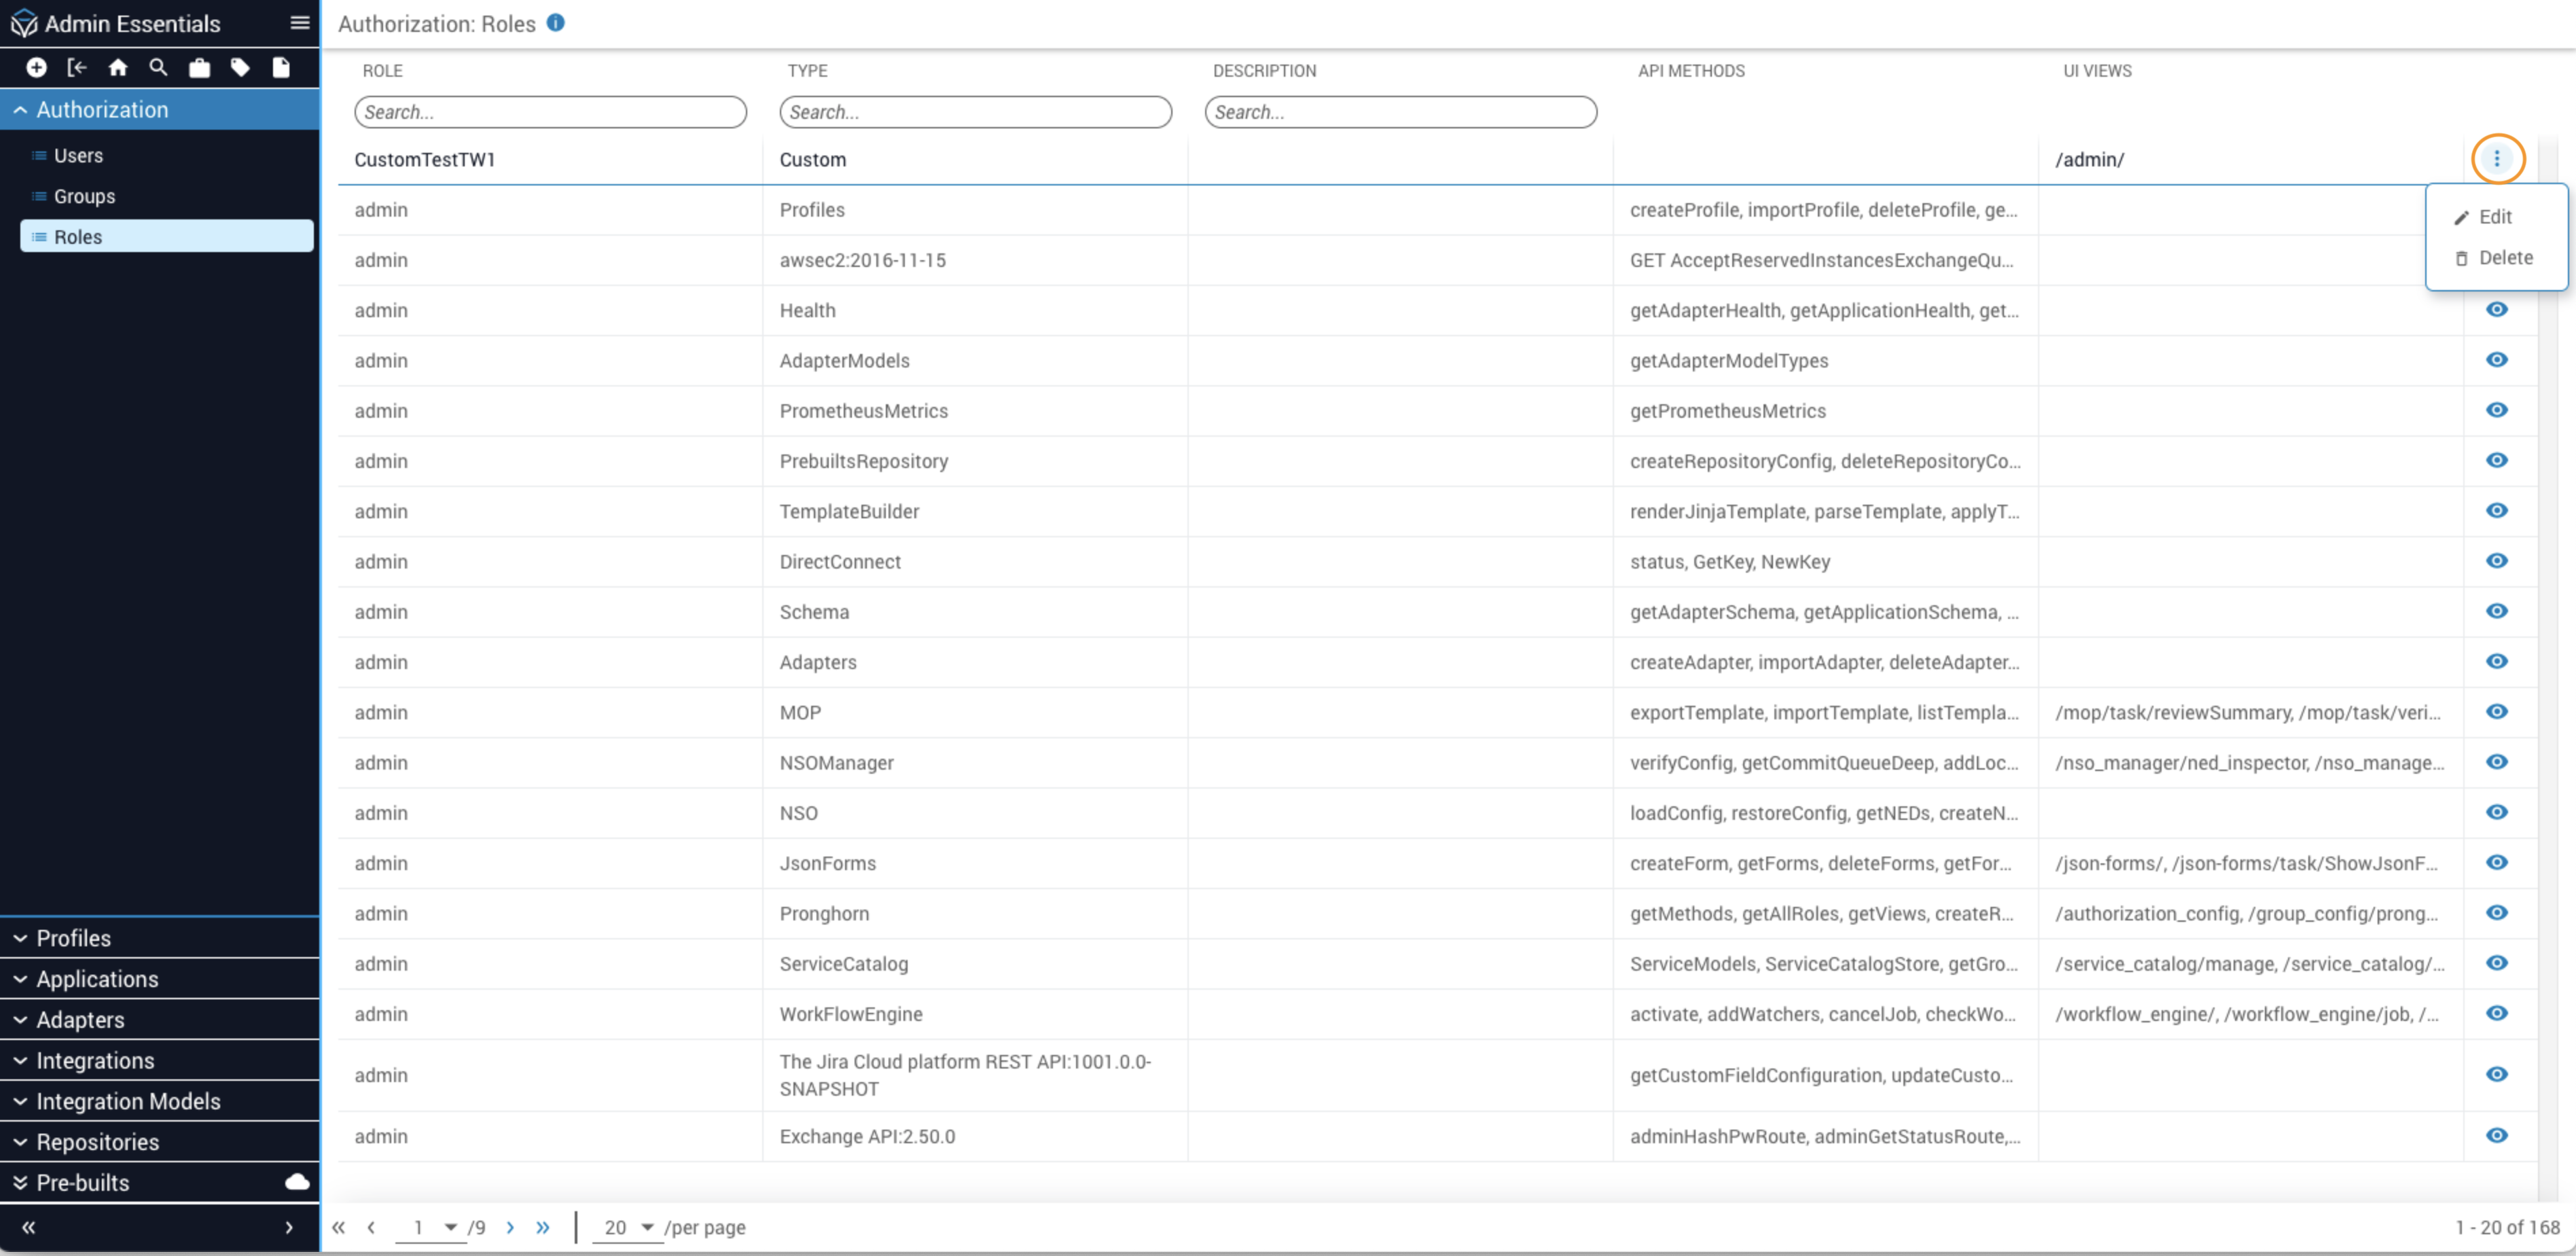Click the eye icon for the WorkFlowEngine row
Viewport: 2576px width, 1256px height.
(2496, 1013)
